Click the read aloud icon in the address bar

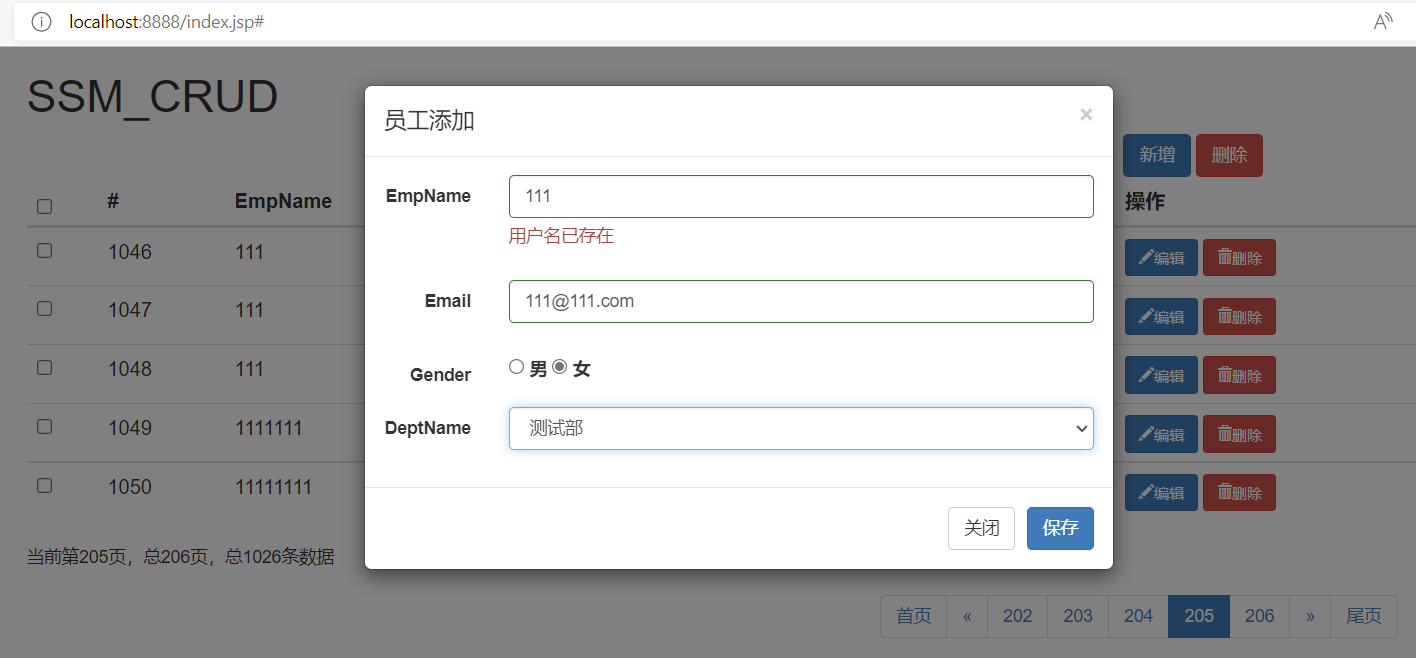tap(1383, 22)
